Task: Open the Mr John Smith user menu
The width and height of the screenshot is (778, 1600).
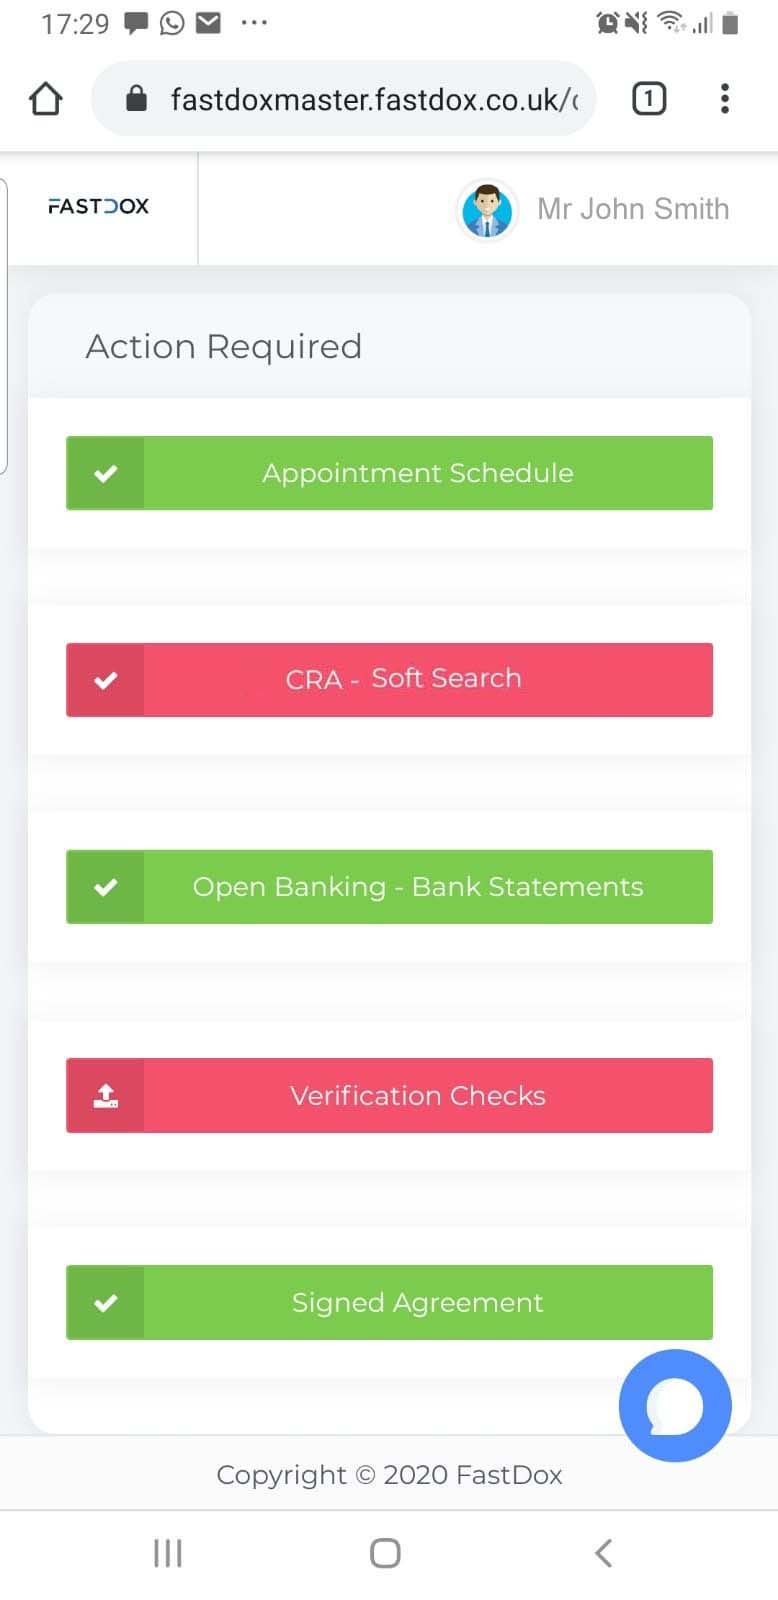Action: click(x=632, y=209)
